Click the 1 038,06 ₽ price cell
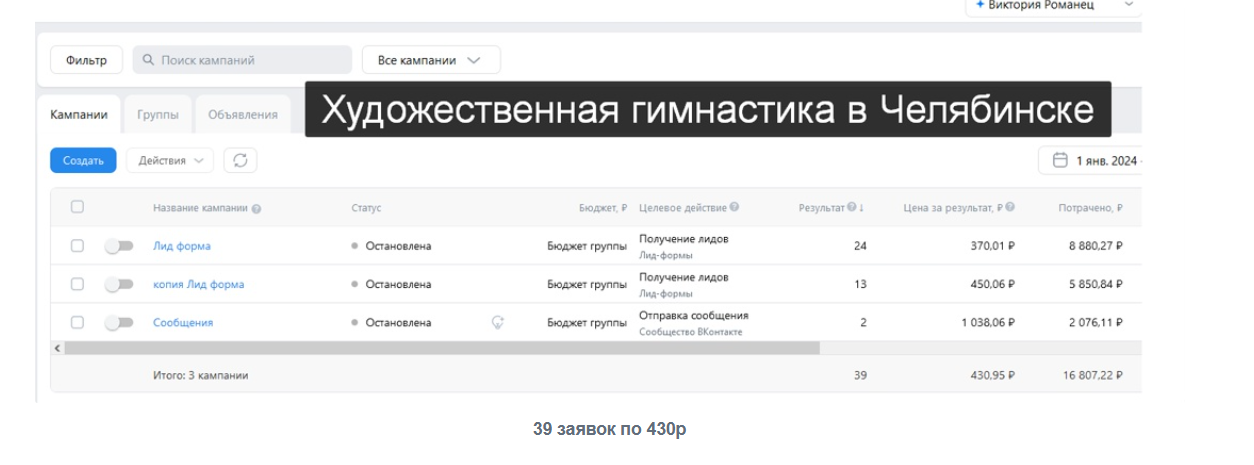Screen dimensions: 1254x465 (x=988, y=322)
